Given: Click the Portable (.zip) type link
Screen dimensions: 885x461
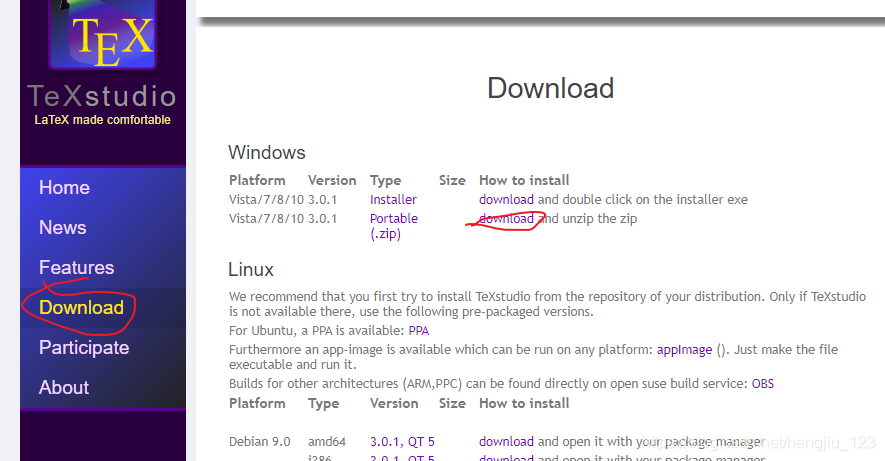Looking at the screenshot, I should [394, 226].
